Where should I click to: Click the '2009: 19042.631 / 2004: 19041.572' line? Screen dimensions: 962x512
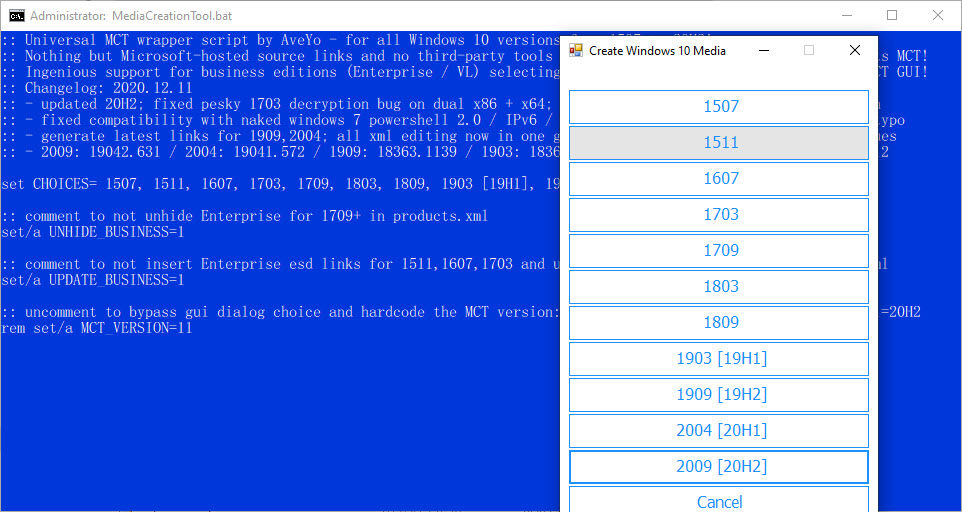(281, 152)
